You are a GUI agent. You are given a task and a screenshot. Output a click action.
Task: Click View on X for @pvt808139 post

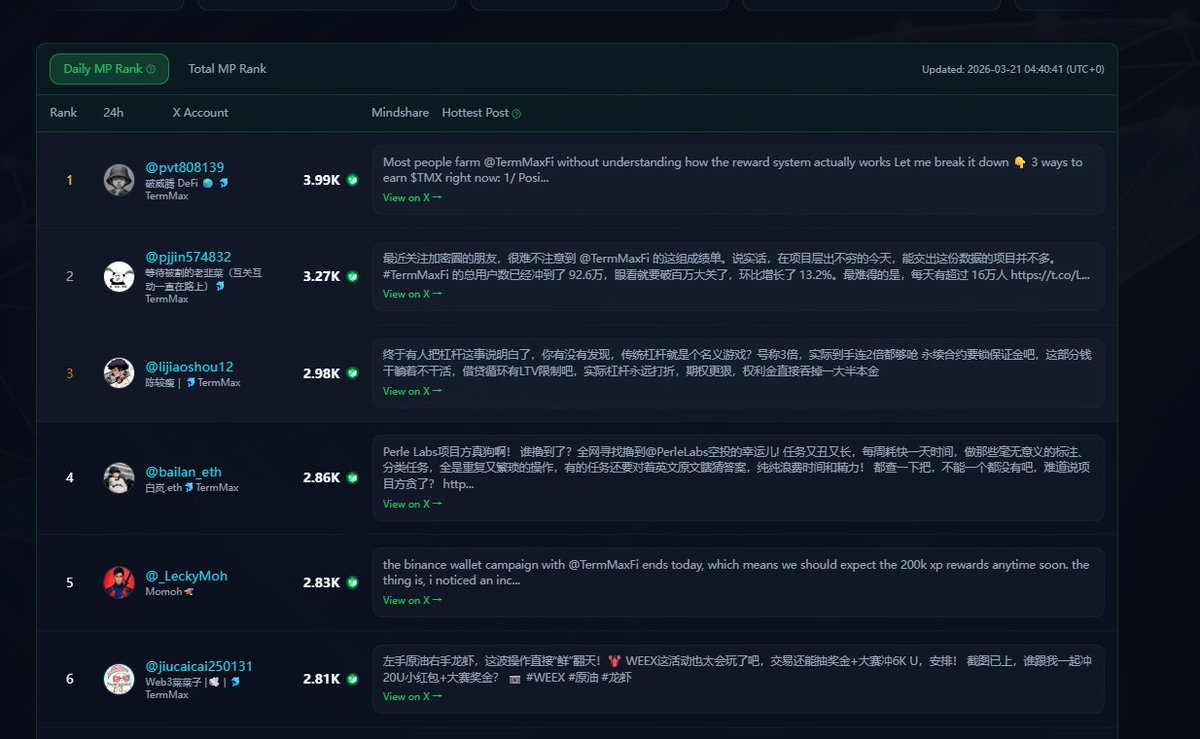412,197
